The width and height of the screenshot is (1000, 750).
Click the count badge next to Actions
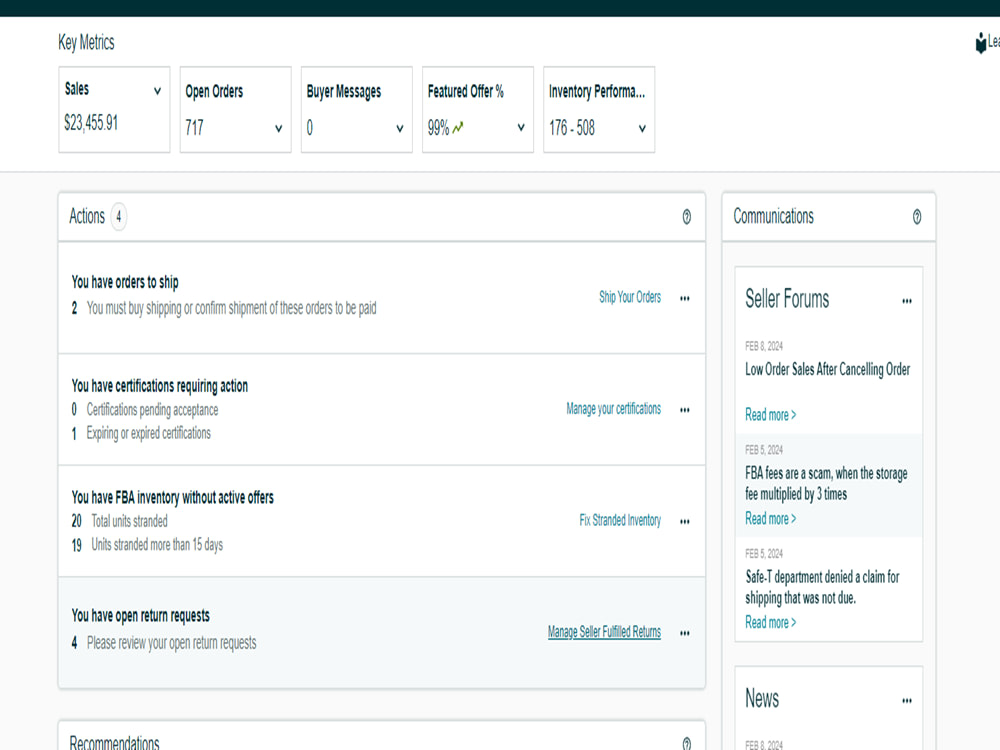(118, 216)
